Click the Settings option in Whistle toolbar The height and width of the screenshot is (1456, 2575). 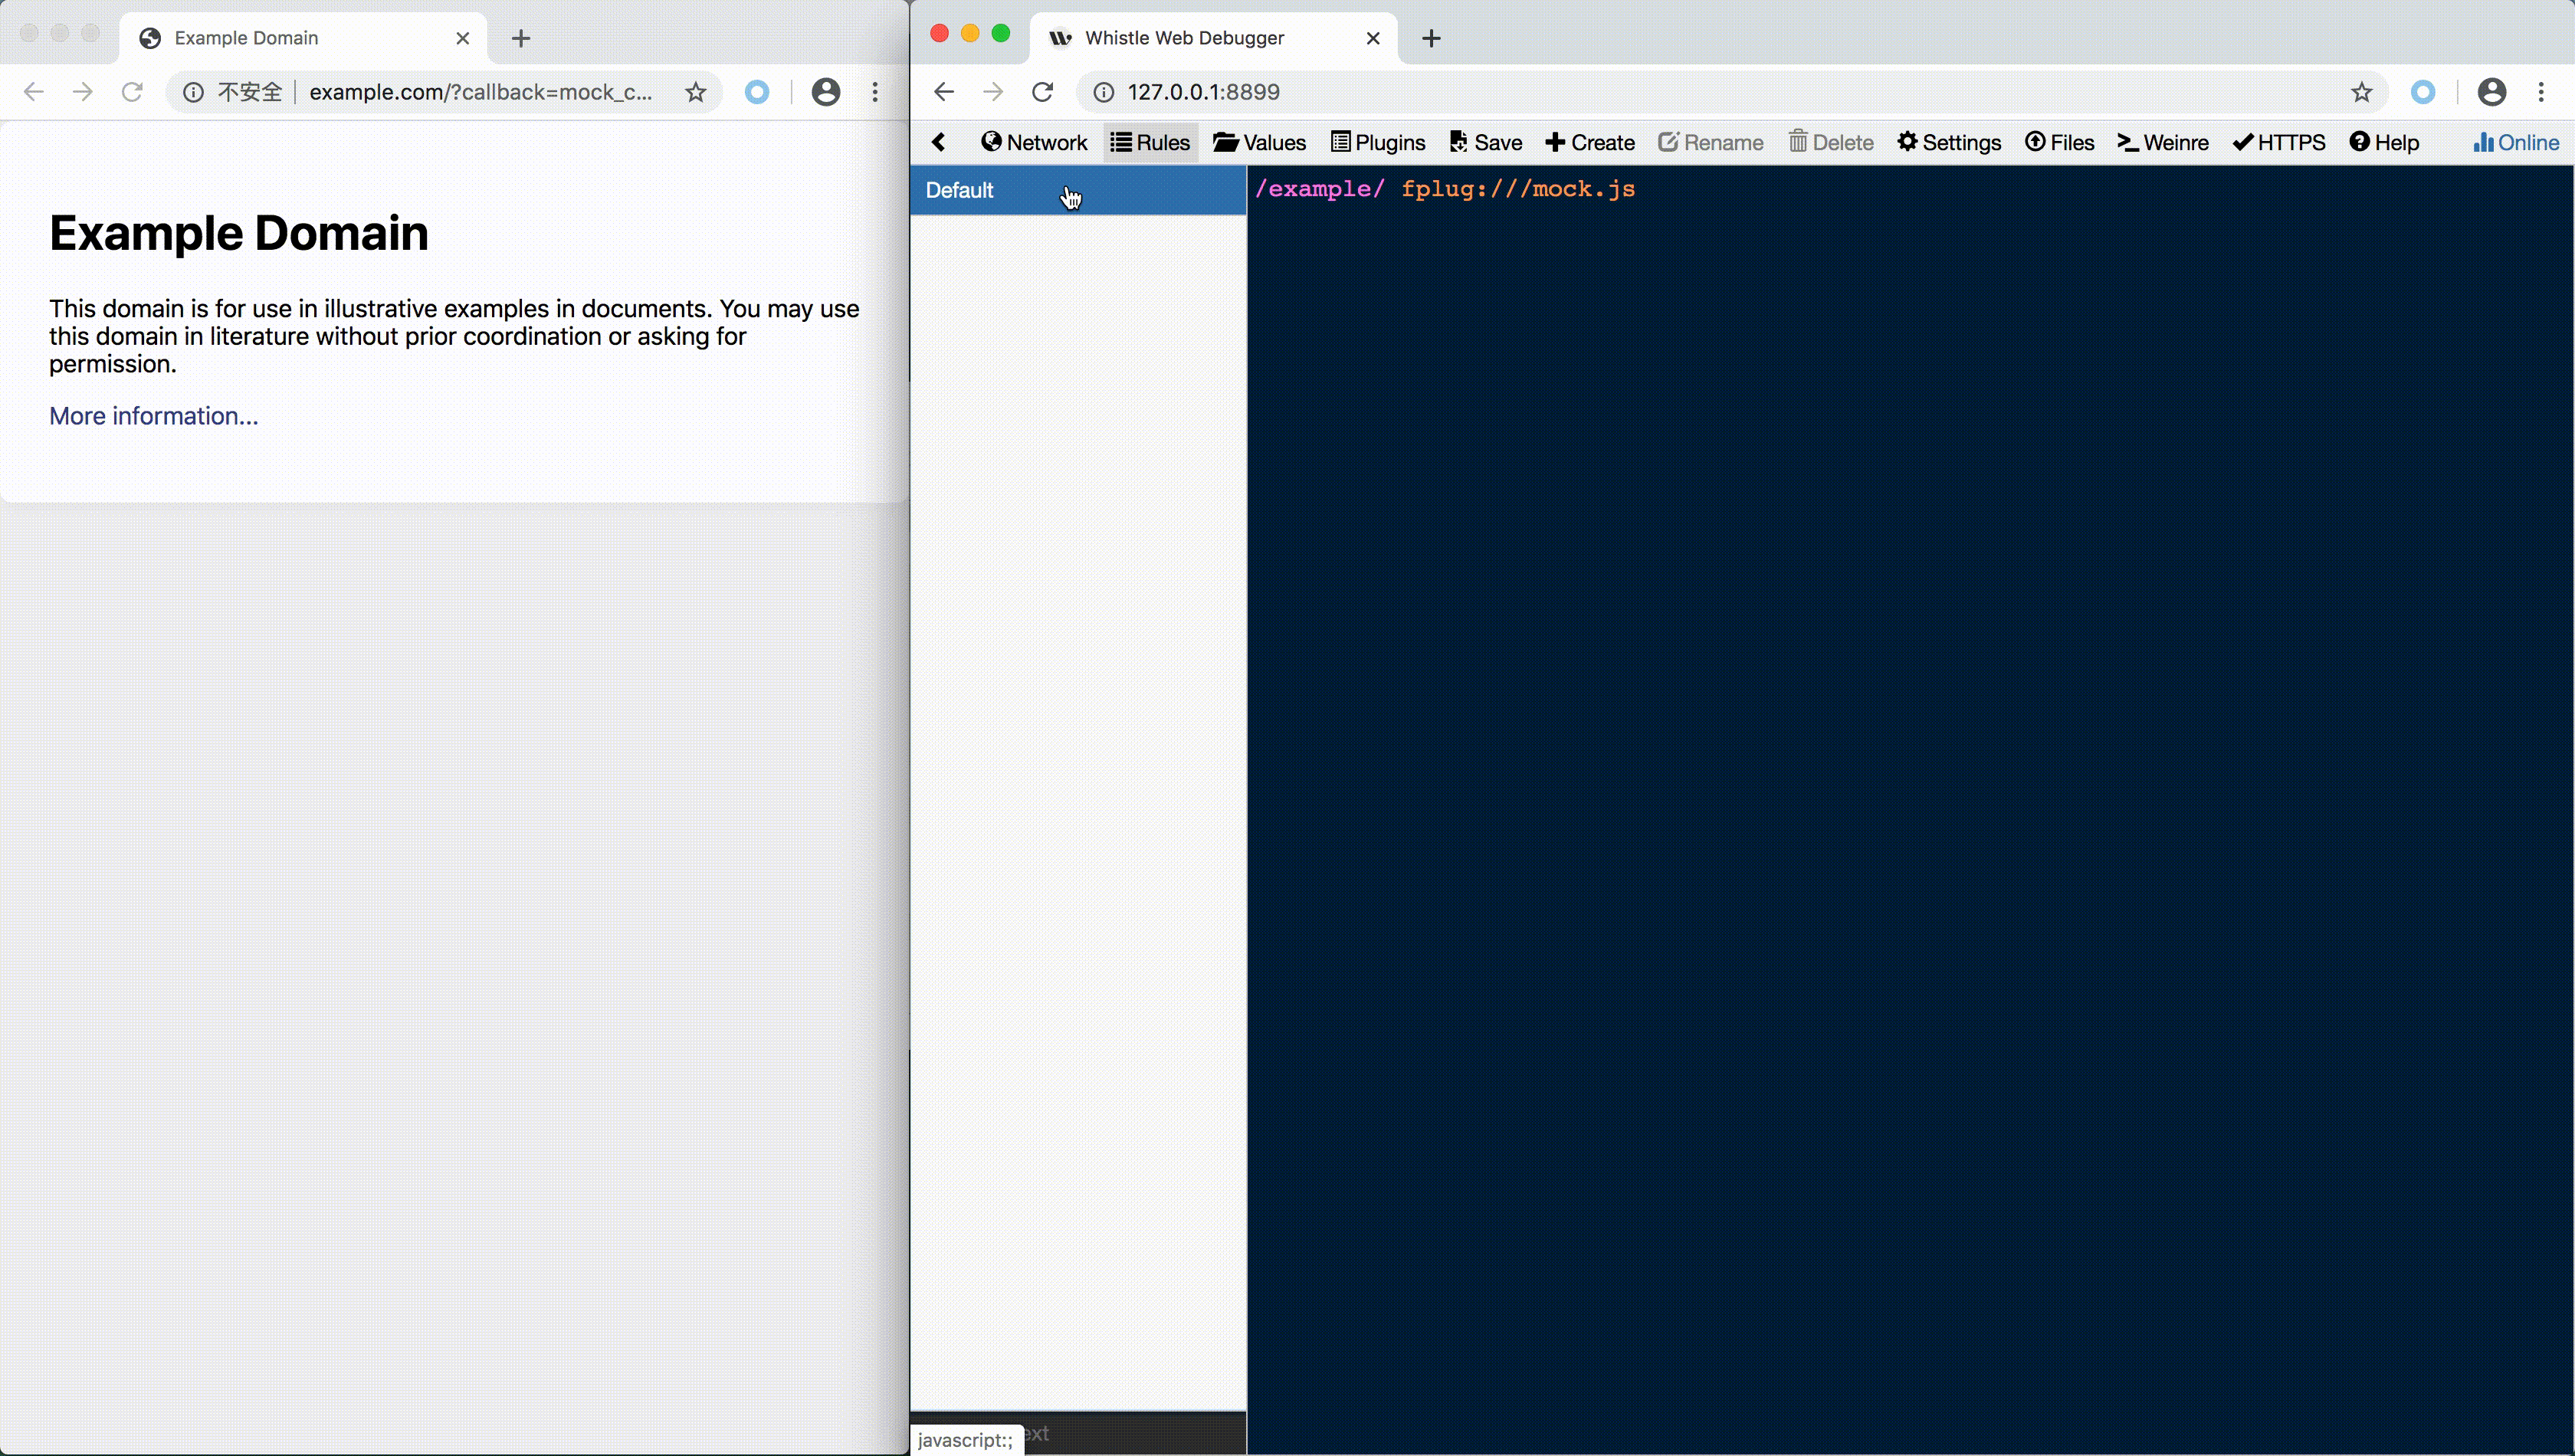tap(1949, 142)
